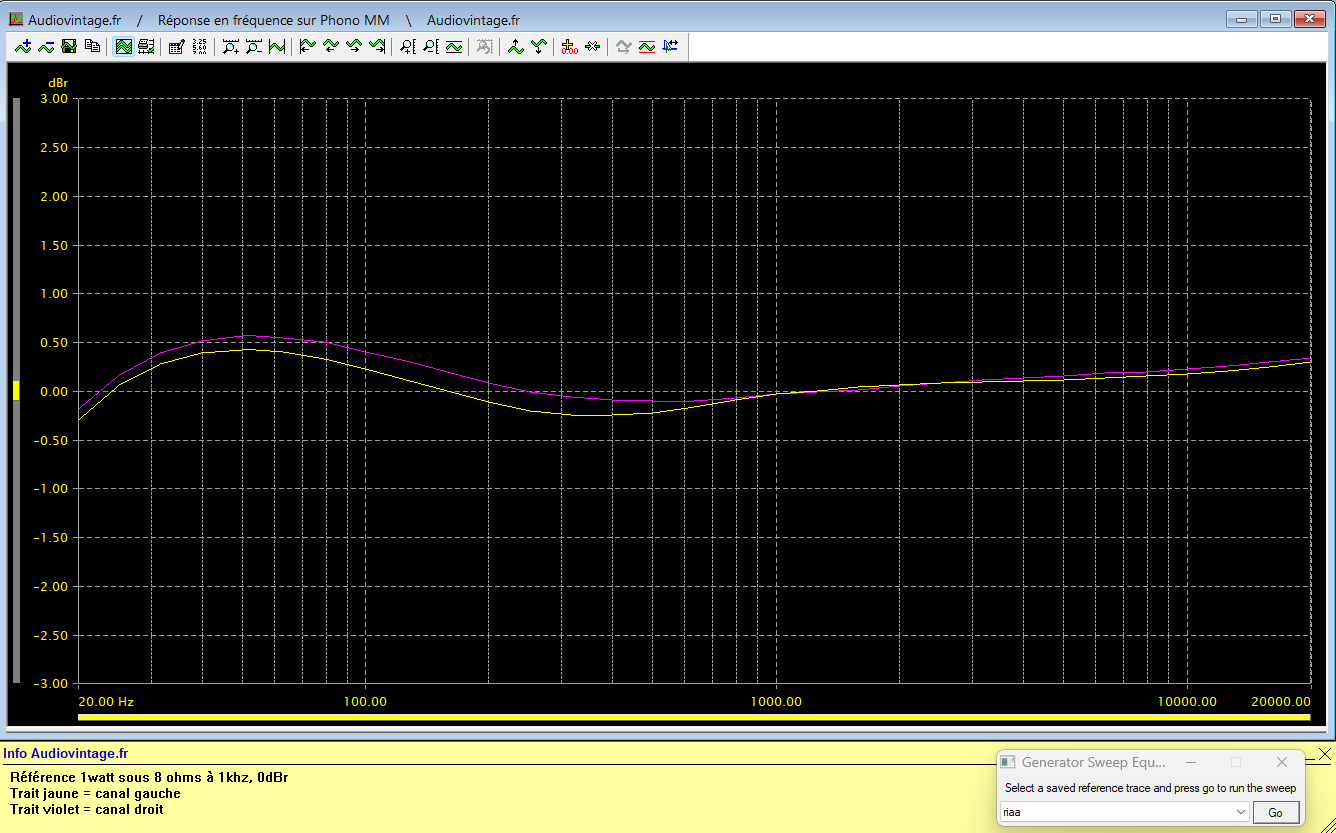Open the graph properties notepad icon
The width and height of the screenshot is (1336, 833).
tap(177, 46)
